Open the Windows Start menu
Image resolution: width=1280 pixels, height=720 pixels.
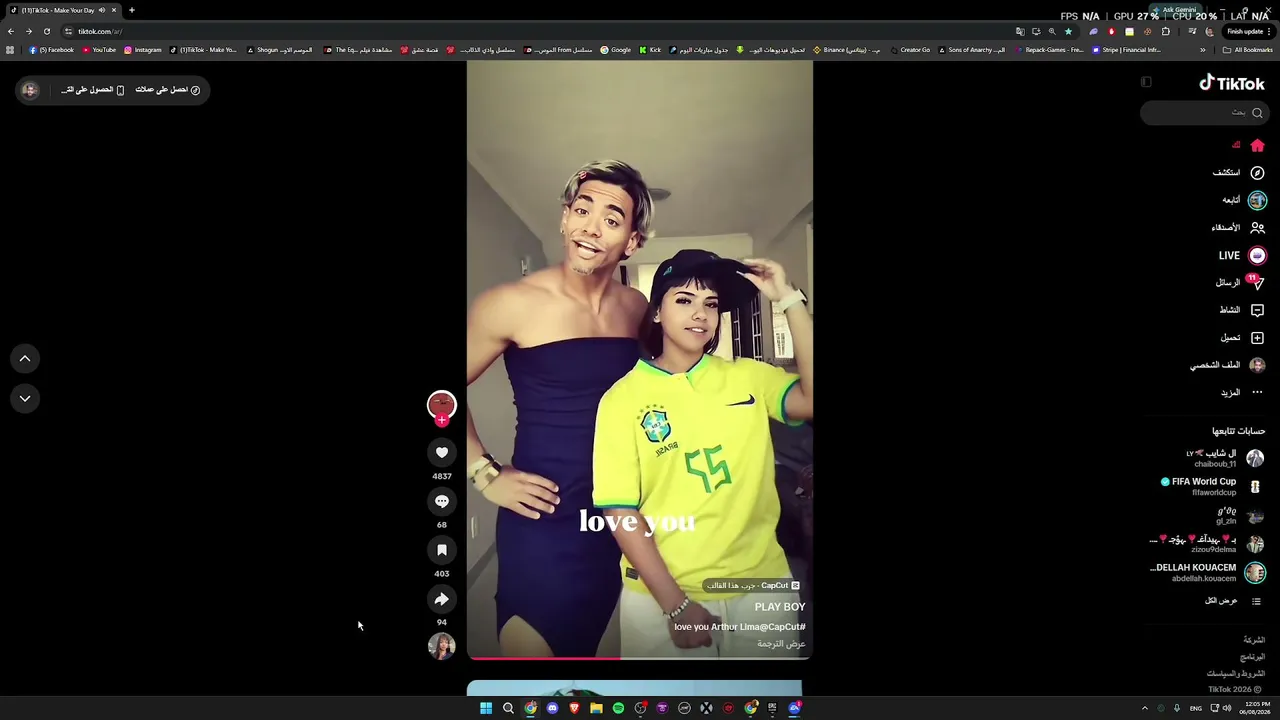coord(486,708)
